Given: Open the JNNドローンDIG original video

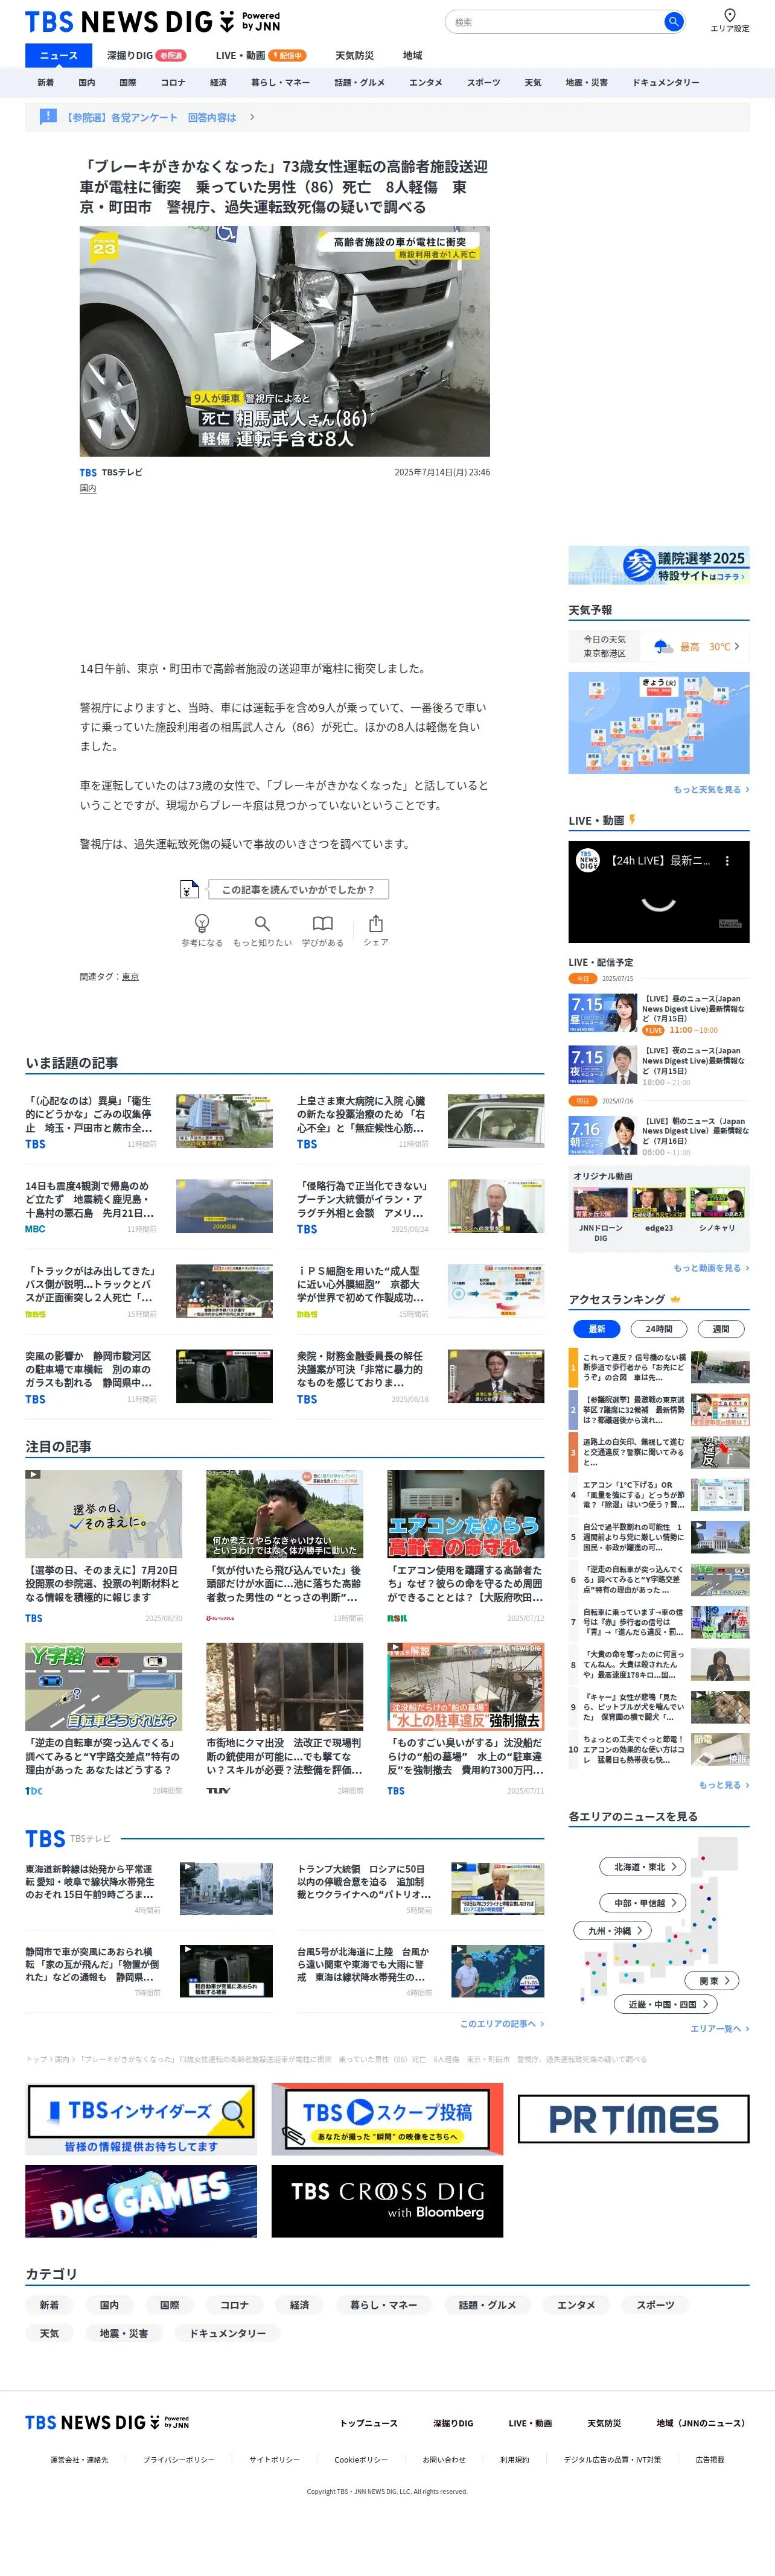Looking at the screenshot, I should (x=600, y=1215).
